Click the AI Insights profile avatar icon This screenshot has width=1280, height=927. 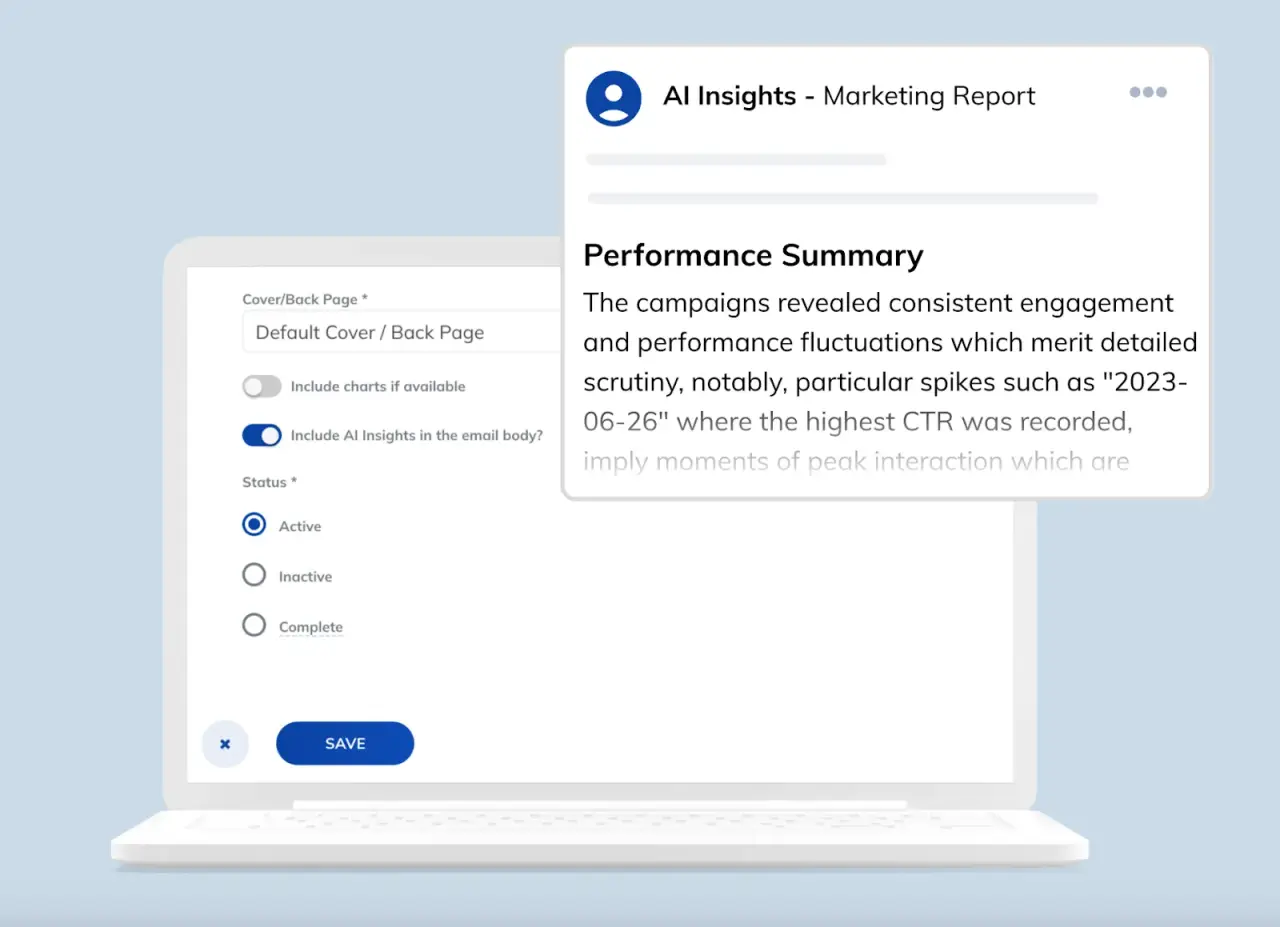[x=613, y=98]
